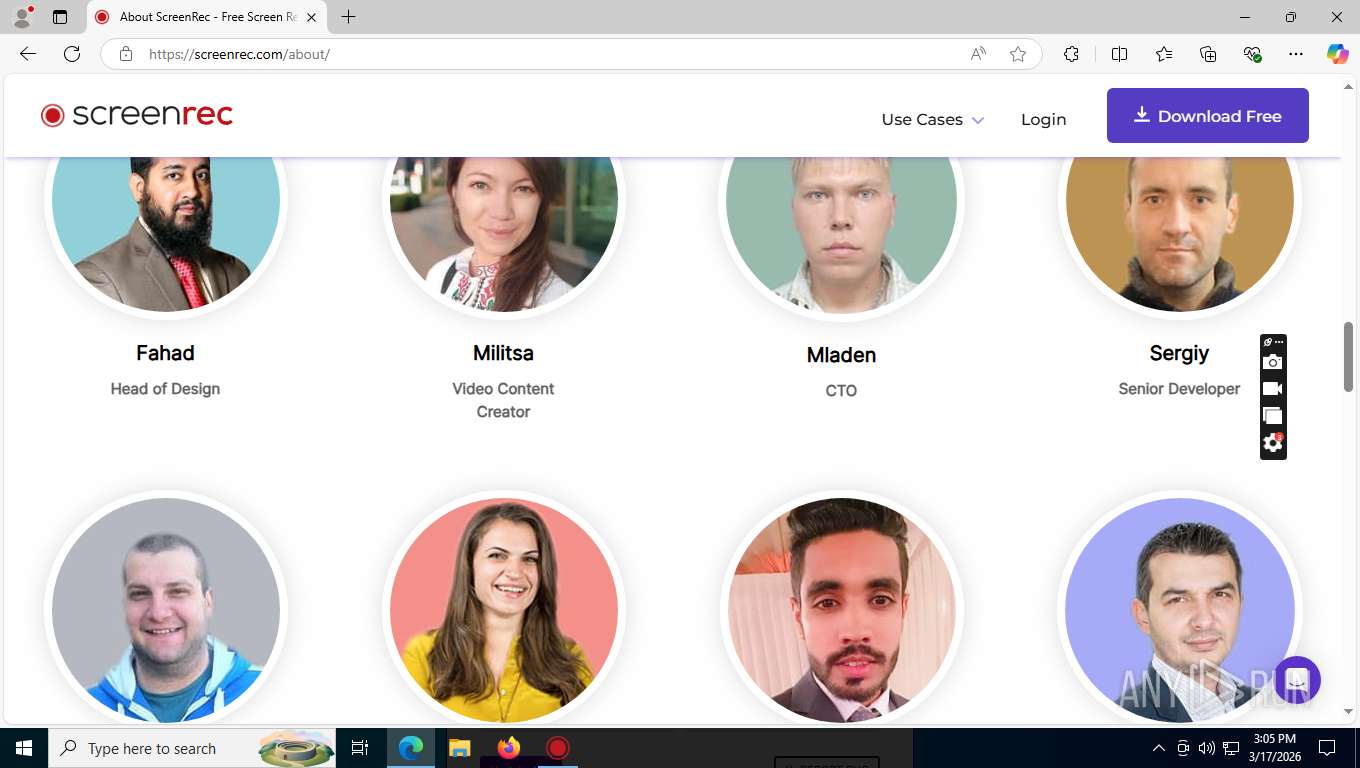This screenshot has height=768, width=1360.
Task: Open the tab actions menu icon
Action: tap(60, 17)
